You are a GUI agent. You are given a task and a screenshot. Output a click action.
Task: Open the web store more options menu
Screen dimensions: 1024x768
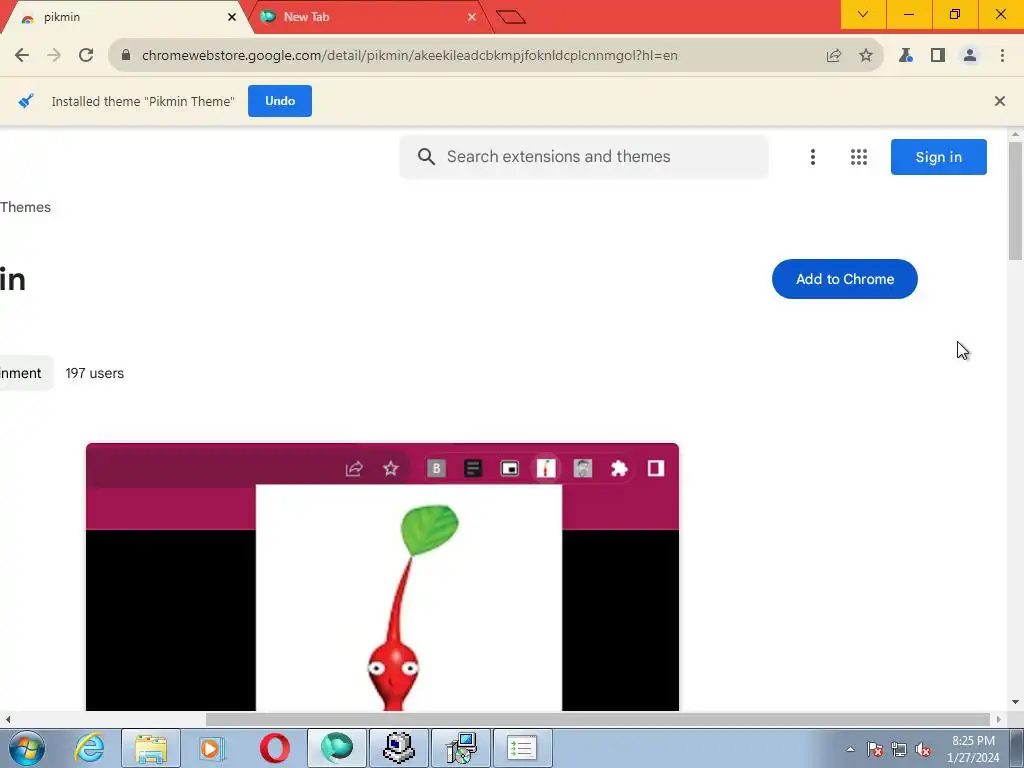(x=813, y=157)
